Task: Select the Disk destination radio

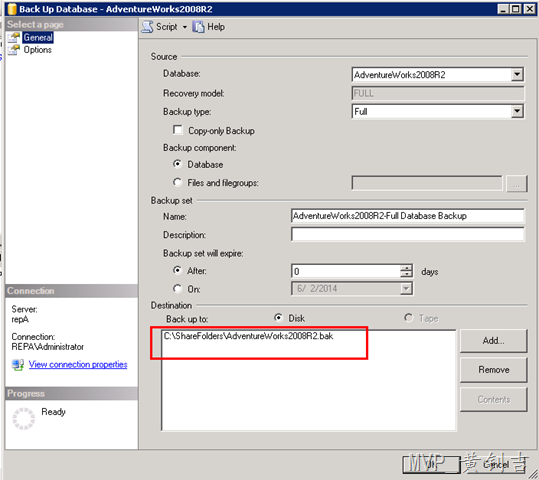Action: pyautogui.click(x=278, y=318)
